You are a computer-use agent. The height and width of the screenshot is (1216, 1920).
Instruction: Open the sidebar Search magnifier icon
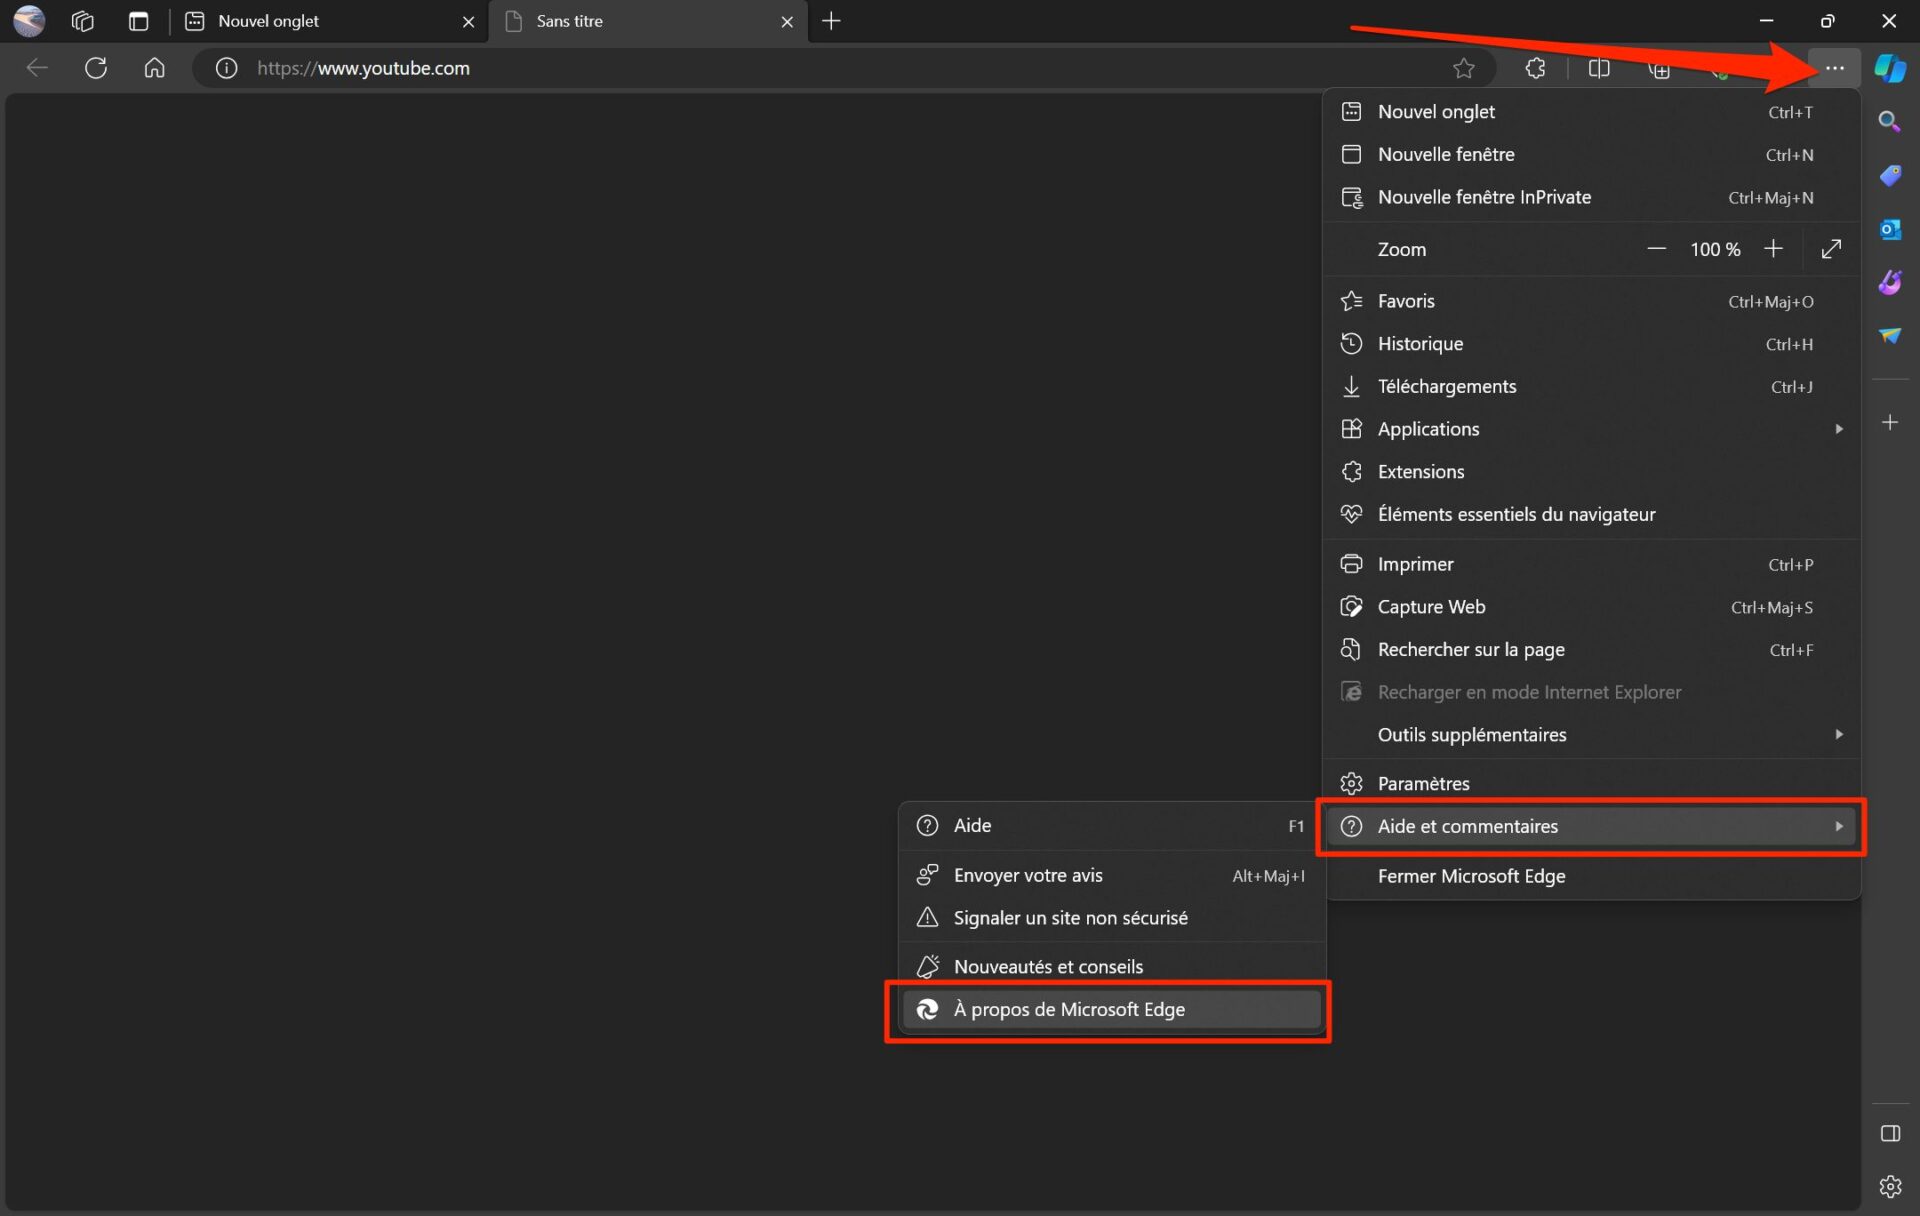coord(1889,122)
